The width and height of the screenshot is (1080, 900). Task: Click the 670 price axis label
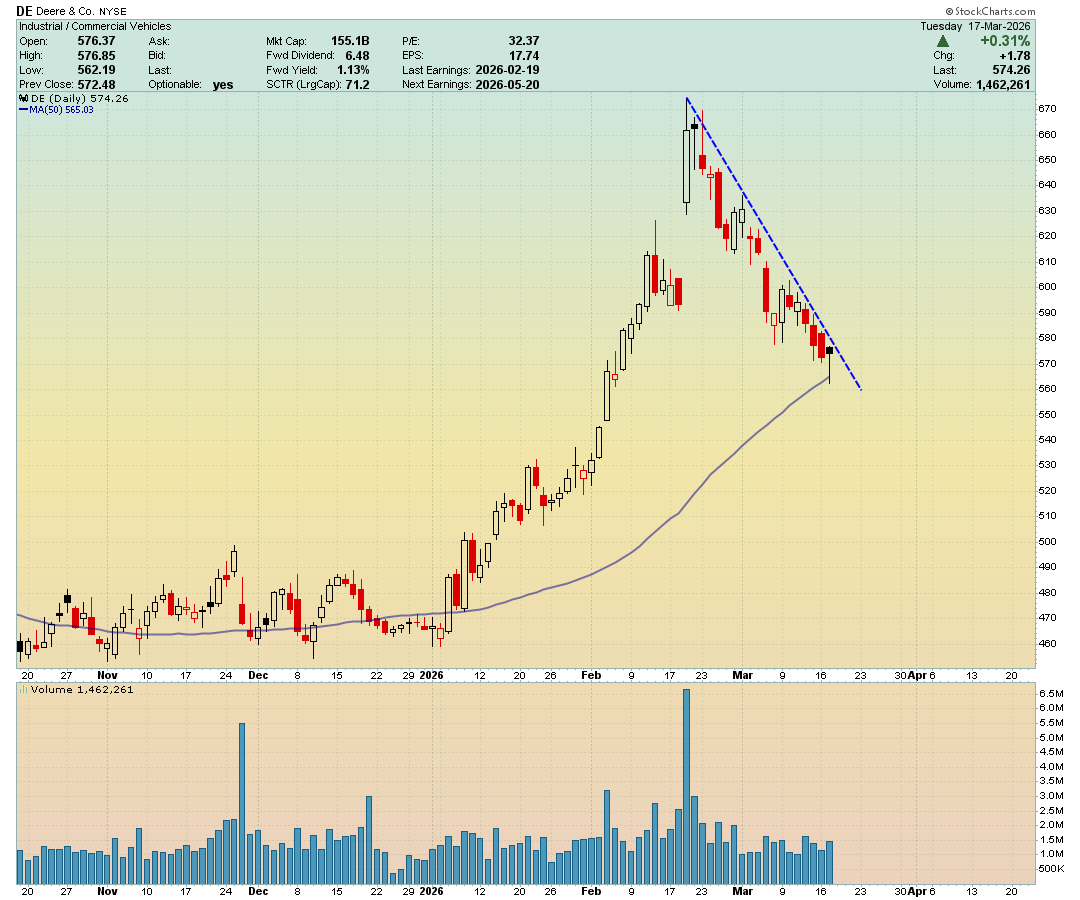click(1047, 109)
